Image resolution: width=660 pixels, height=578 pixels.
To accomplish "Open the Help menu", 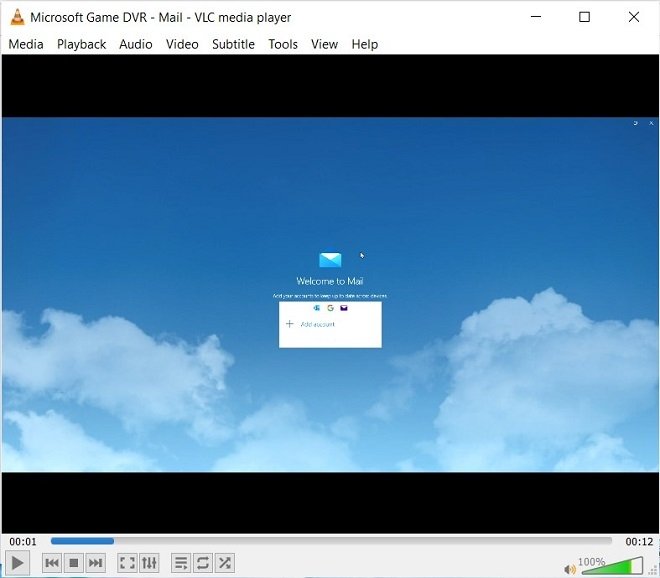I will point(365,44).
